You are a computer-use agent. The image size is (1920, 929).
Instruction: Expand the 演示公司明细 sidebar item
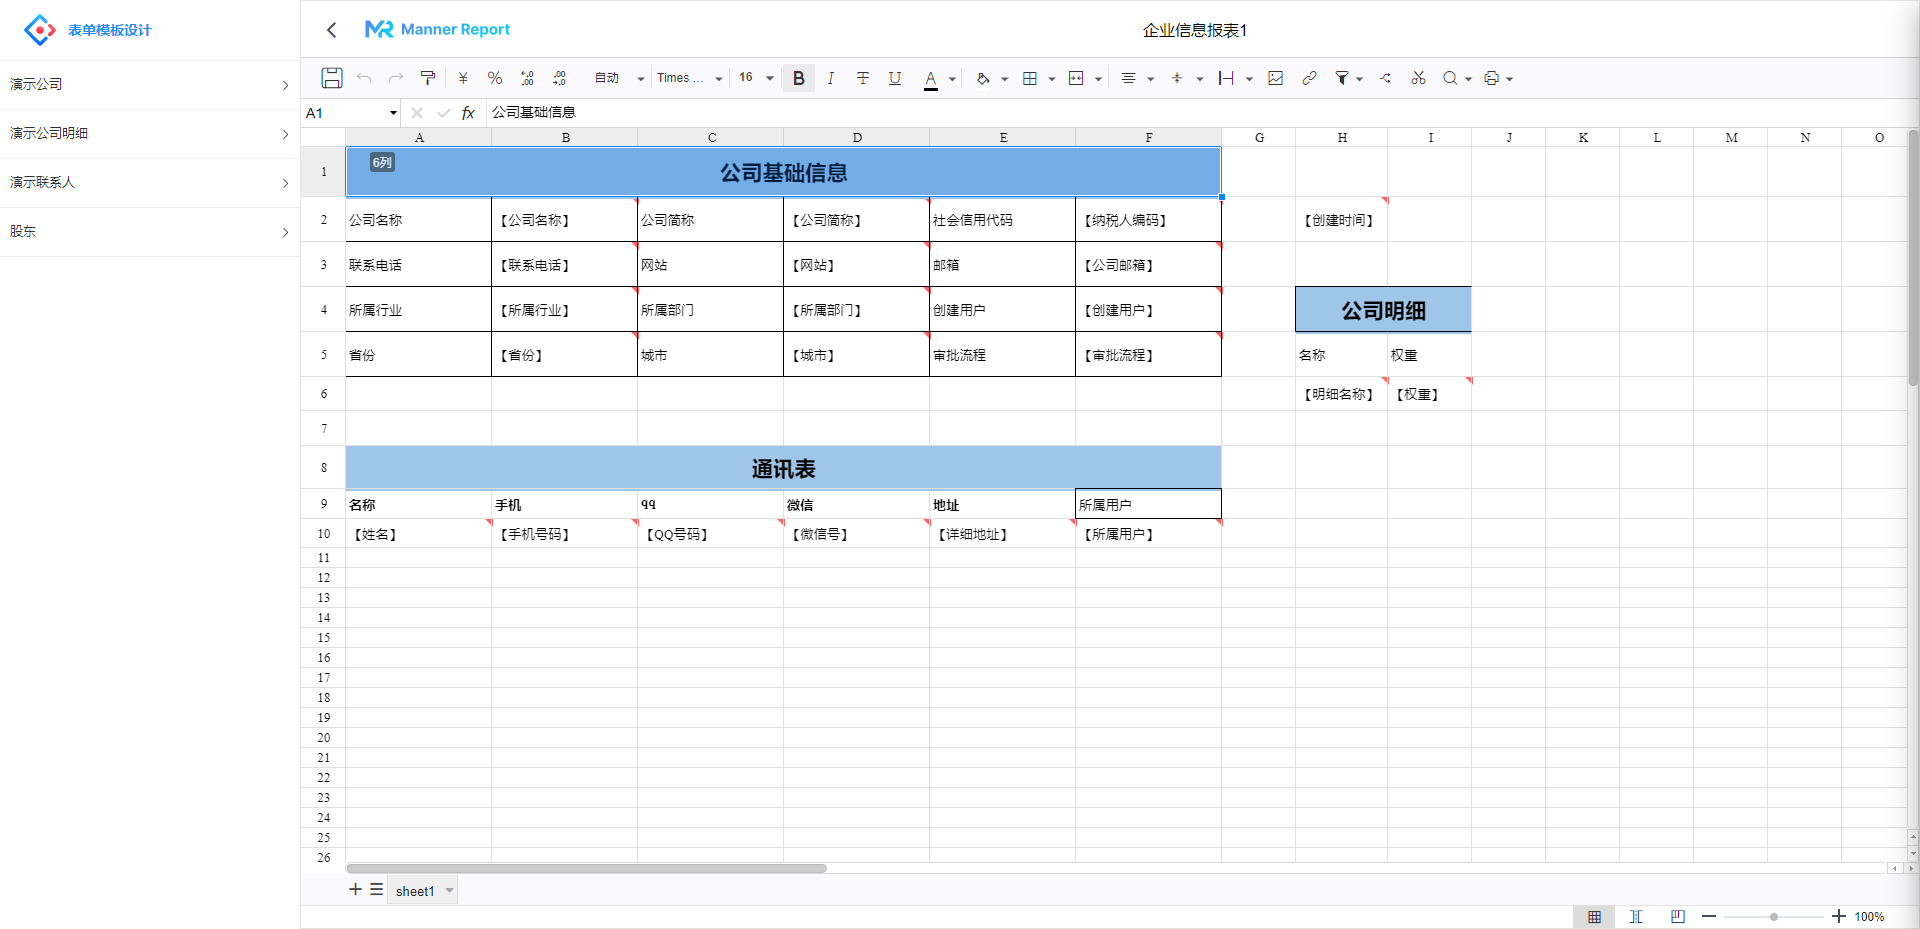(150, 134)
